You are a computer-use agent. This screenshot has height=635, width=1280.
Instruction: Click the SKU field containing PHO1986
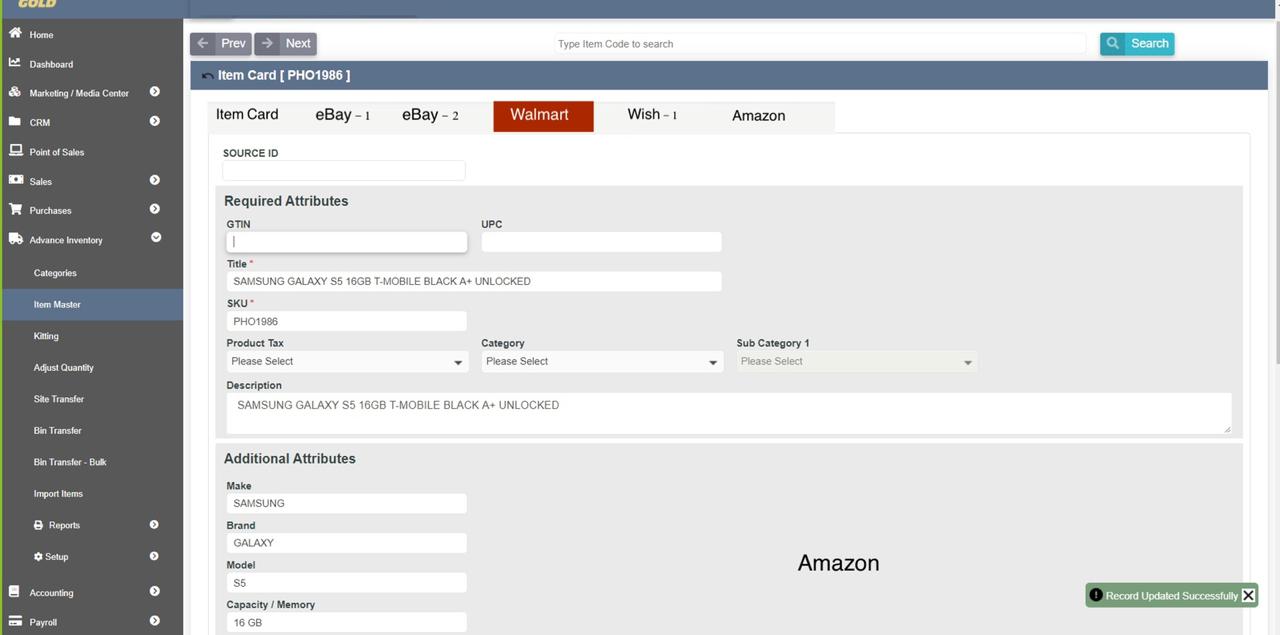point(347,321)
